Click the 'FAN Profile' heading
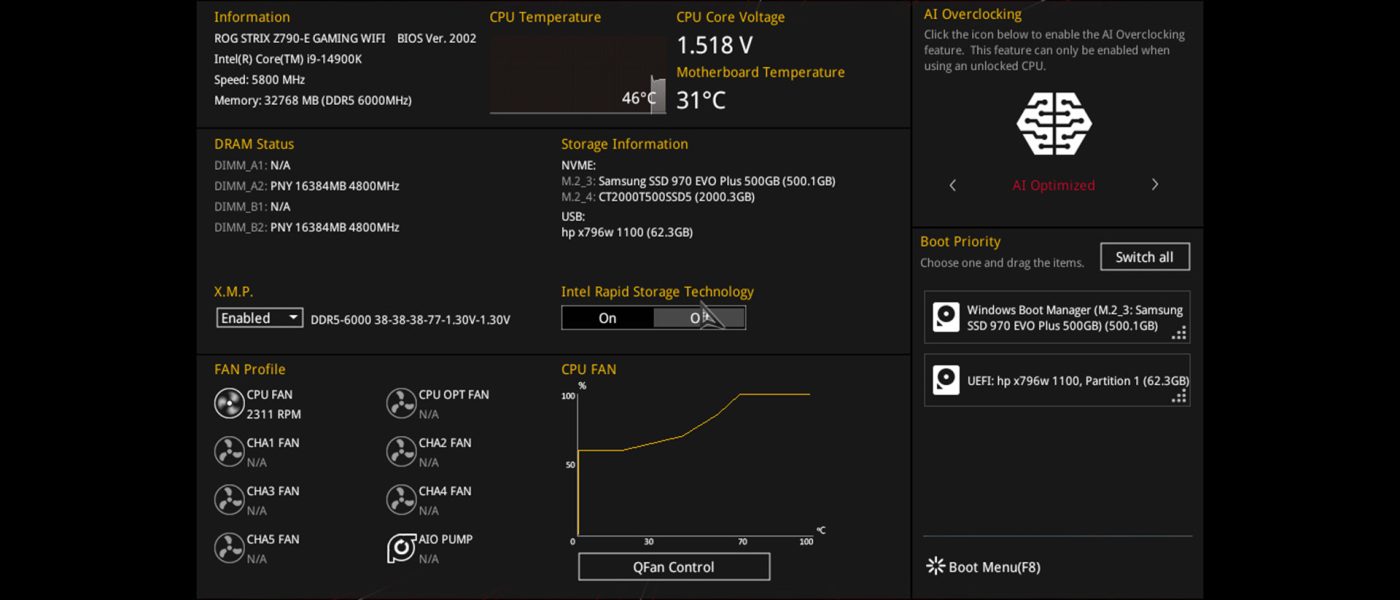Screen dimensions: 1400x600 click(x=250, y=369)
